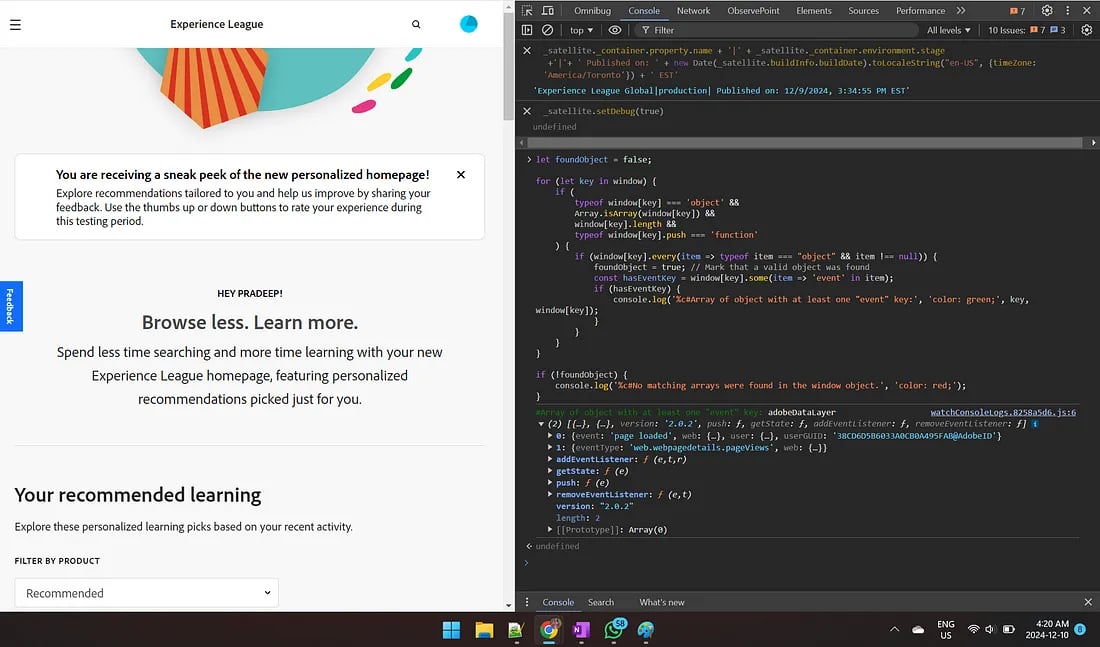Viewport: 1100px width, 647px height.
Task: Open the Paint palette app in taskbar
Action: click(x=646, y=629)
